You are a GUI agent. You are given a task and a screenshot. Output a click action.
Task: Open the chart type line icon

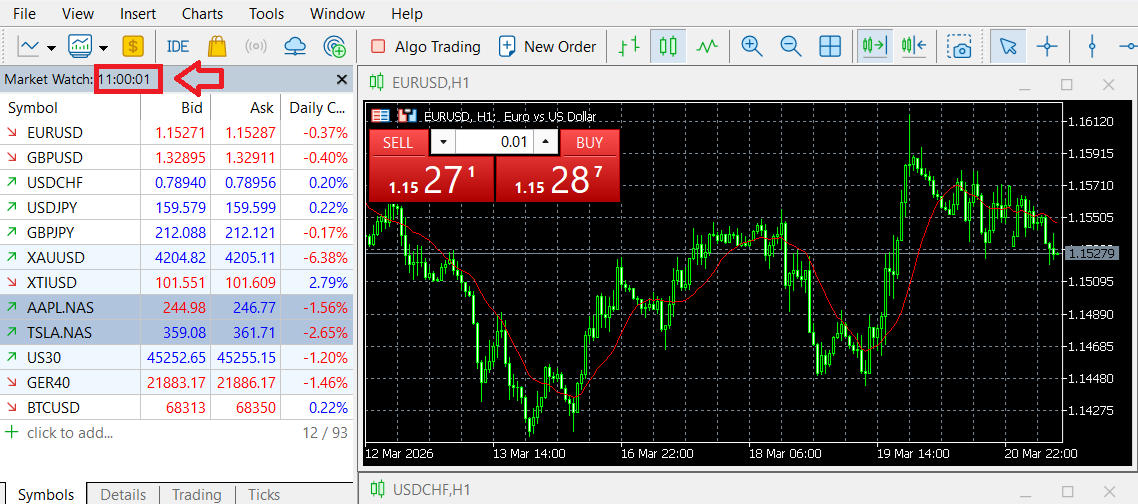(x=29, y=46)
